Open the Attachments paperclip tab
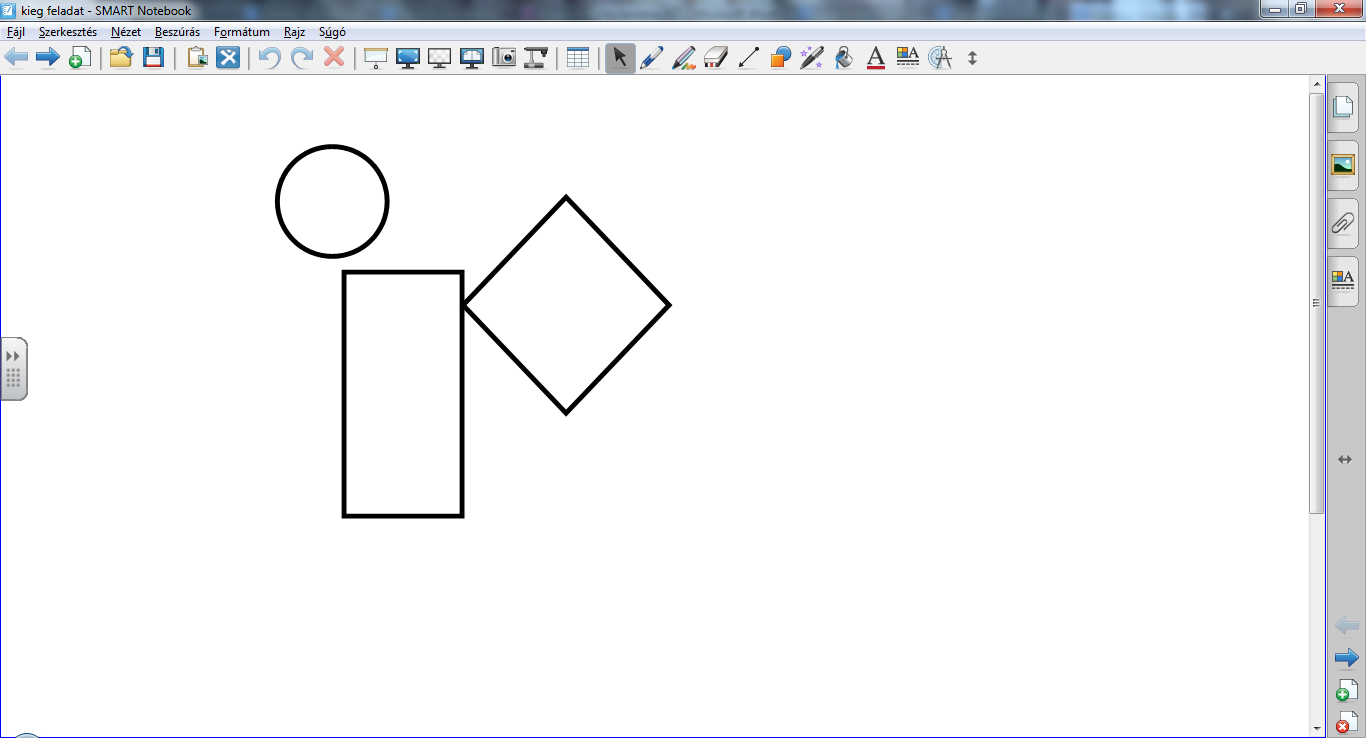This screenshot has height=738, width=1366. [x=1343, y=223]
